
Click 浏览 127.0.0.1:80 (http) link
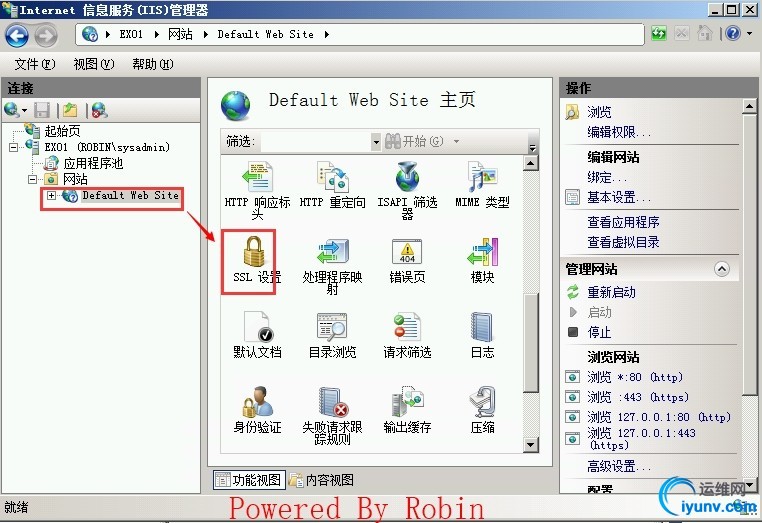coord(658,417)
